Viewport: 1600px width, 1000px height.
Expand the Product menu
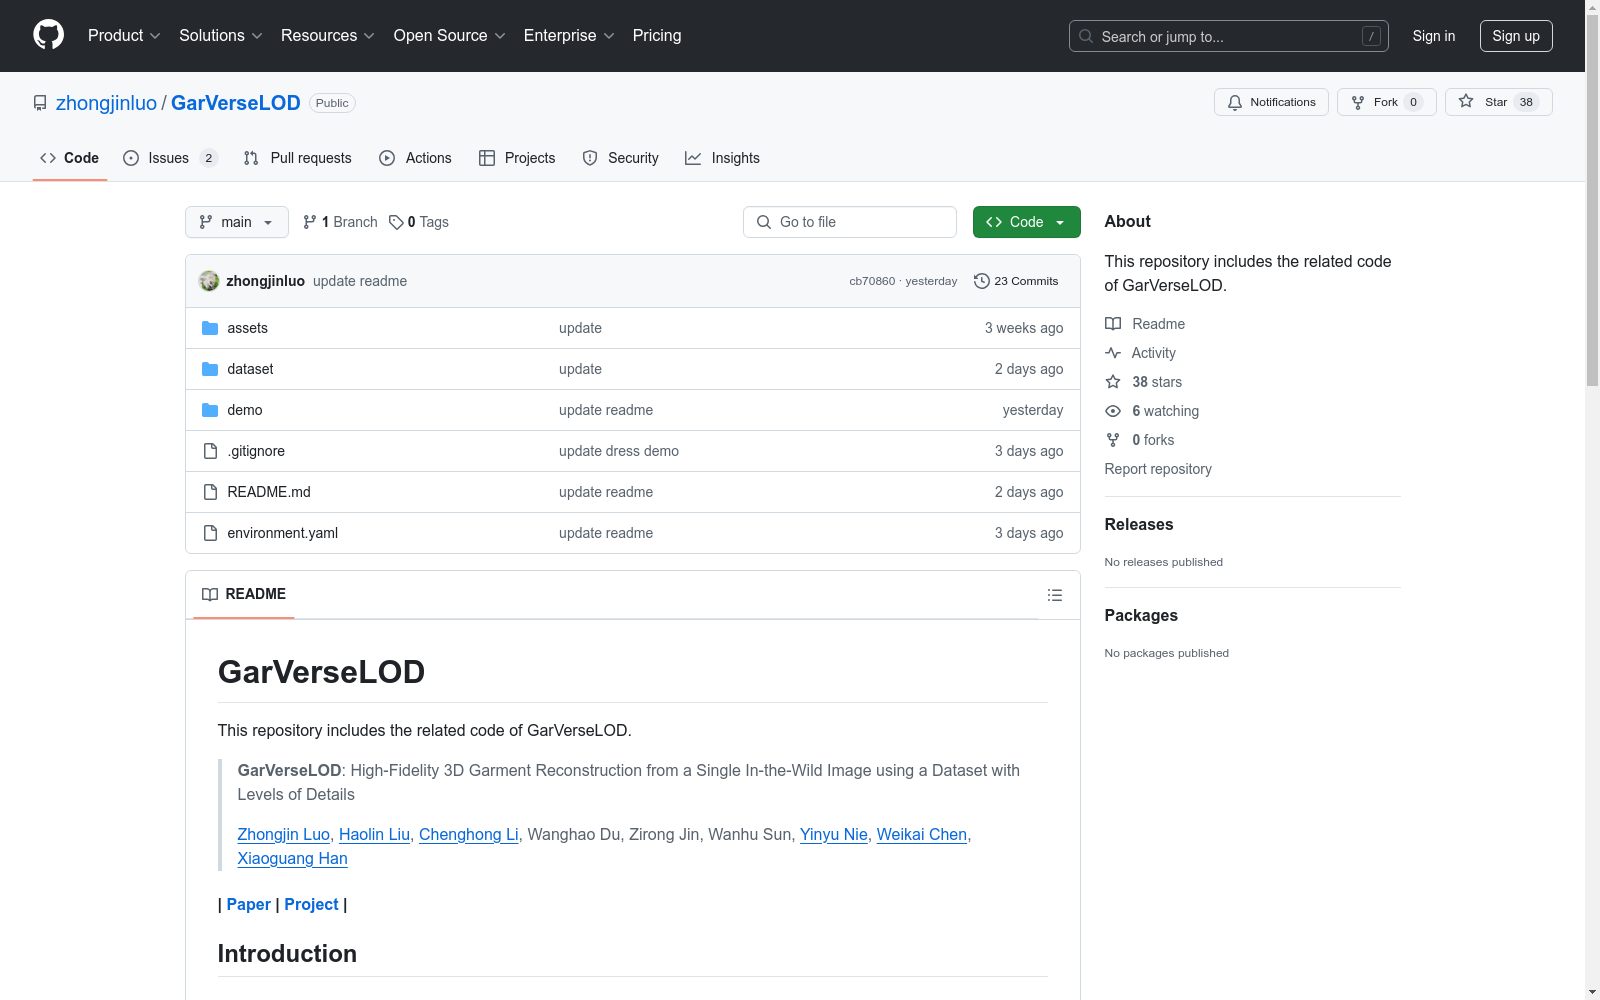click(x=124, y=36)
